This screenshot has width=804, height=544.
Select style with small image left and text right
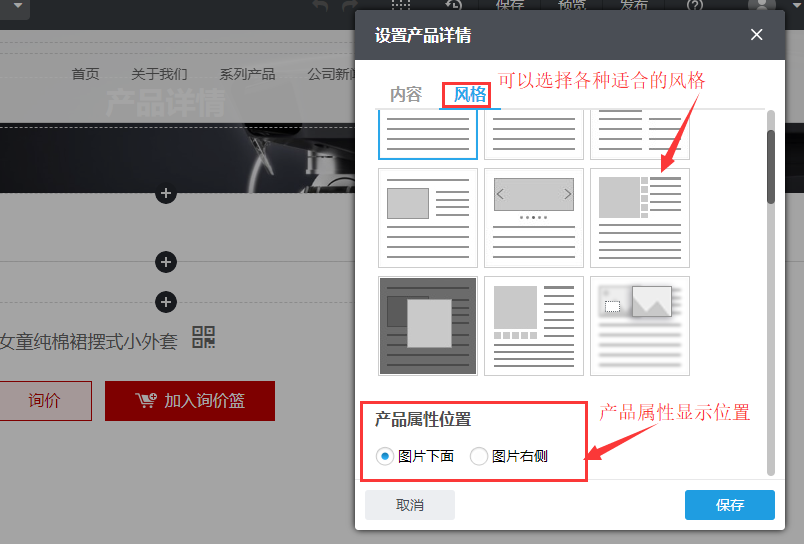click(x=428, y=218)
